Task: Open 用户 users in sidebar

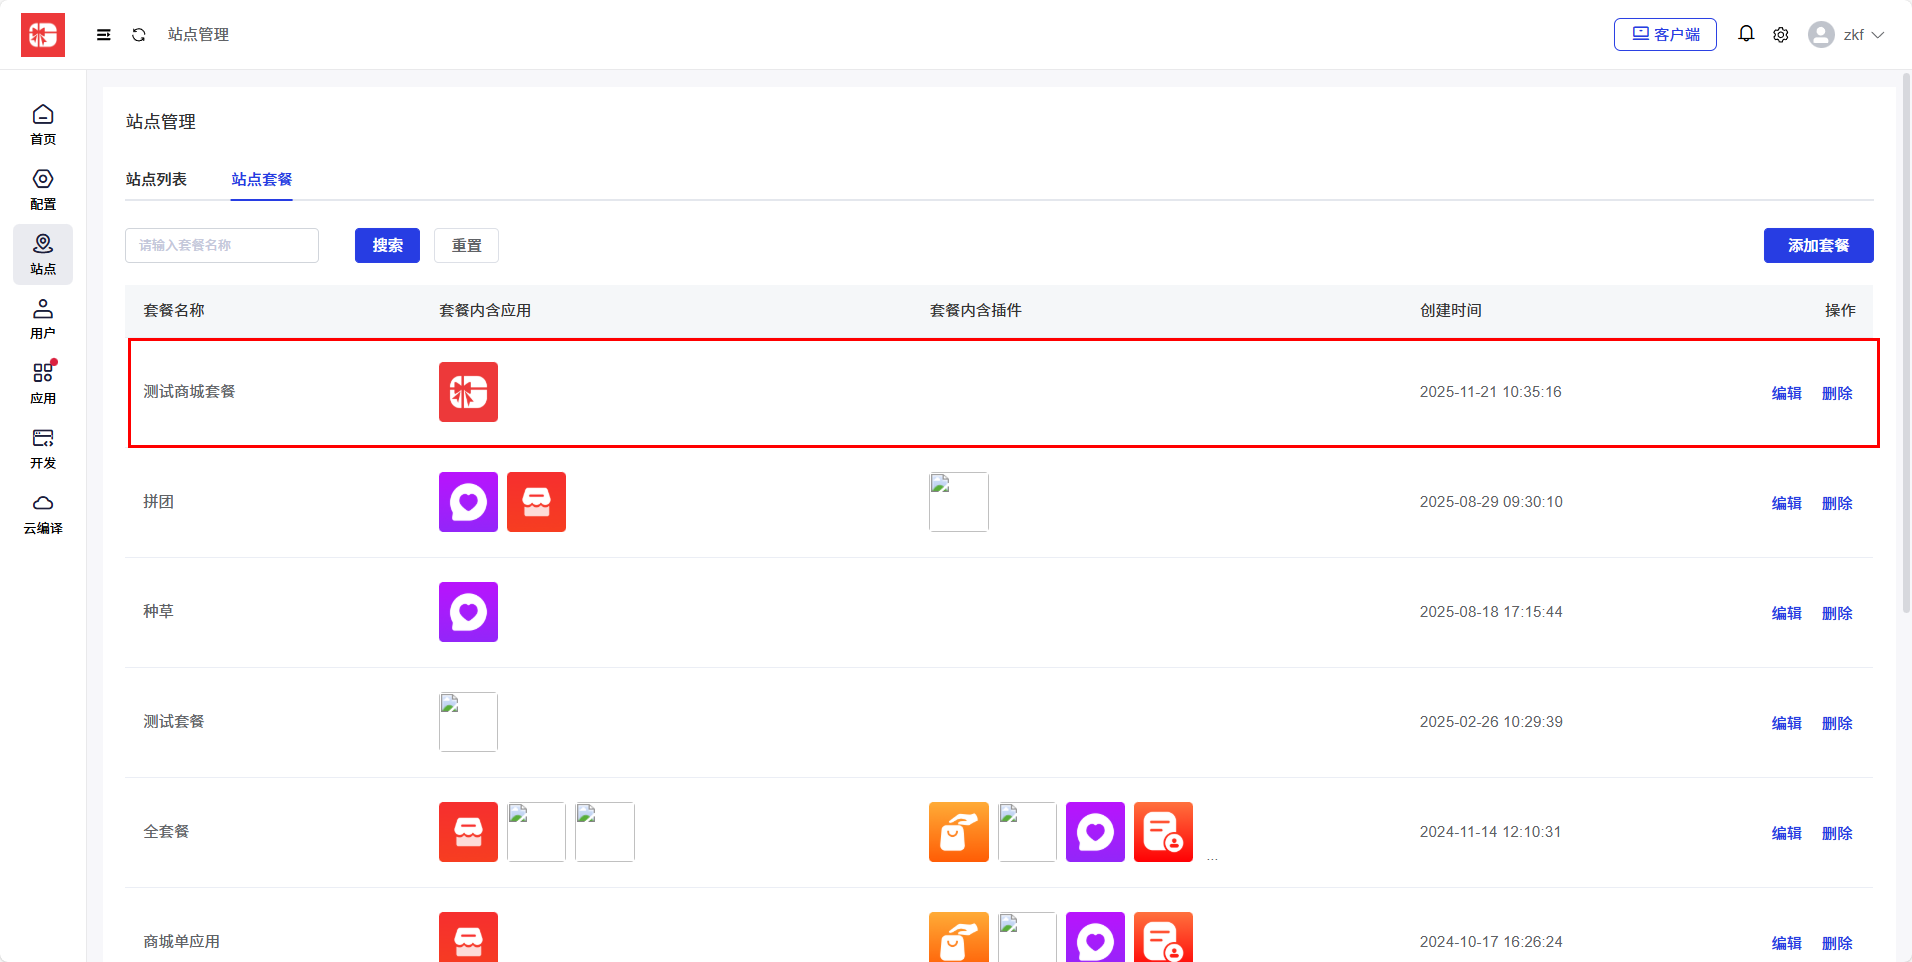Action: point(43,319)
